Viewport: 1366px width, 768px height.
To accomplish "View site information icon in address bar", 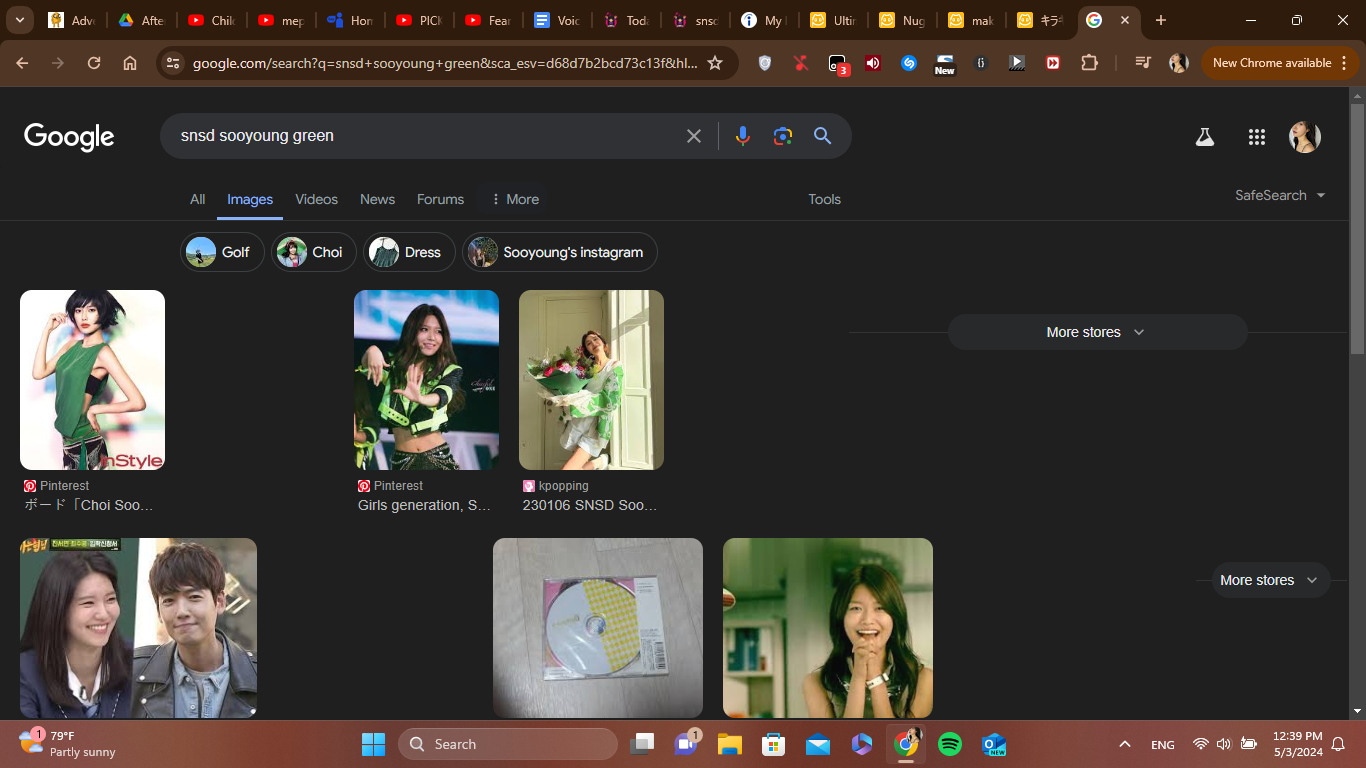I will (173, 63).
